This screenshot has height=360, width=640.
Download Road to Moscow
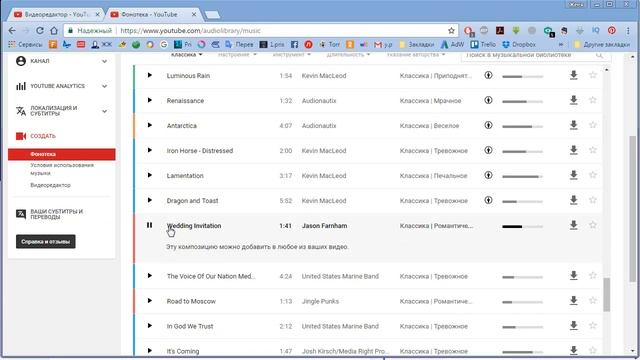click(x=573, y=301)
